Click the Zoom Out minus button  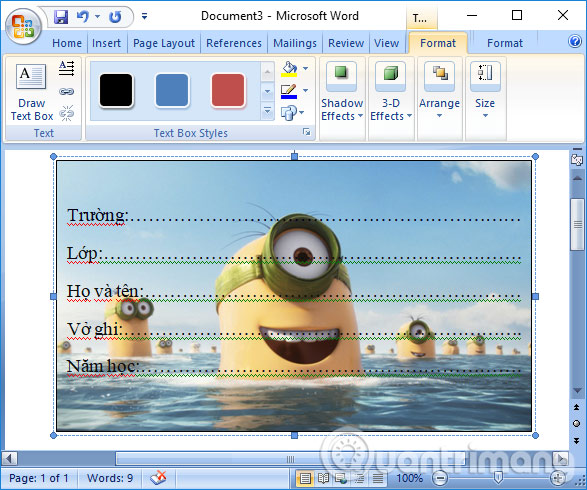pyautogui.click(x=440, y=478)
